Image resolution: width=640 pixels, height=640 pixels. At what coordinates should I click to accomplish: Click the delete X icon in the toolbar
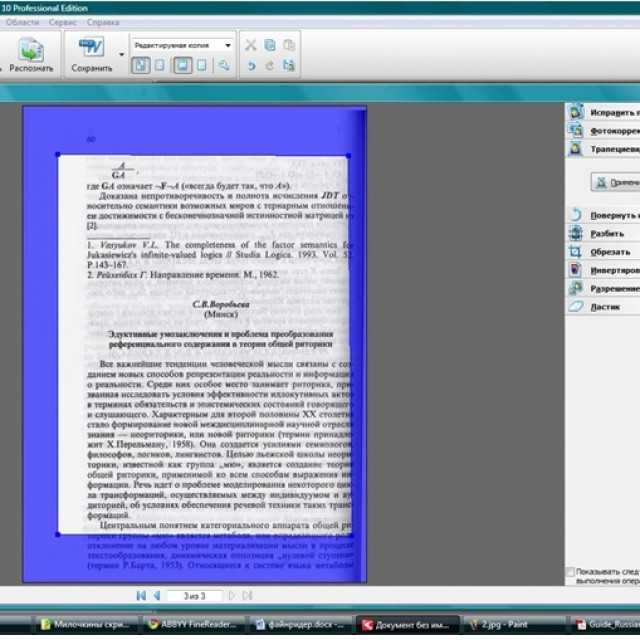coord(250,45)
